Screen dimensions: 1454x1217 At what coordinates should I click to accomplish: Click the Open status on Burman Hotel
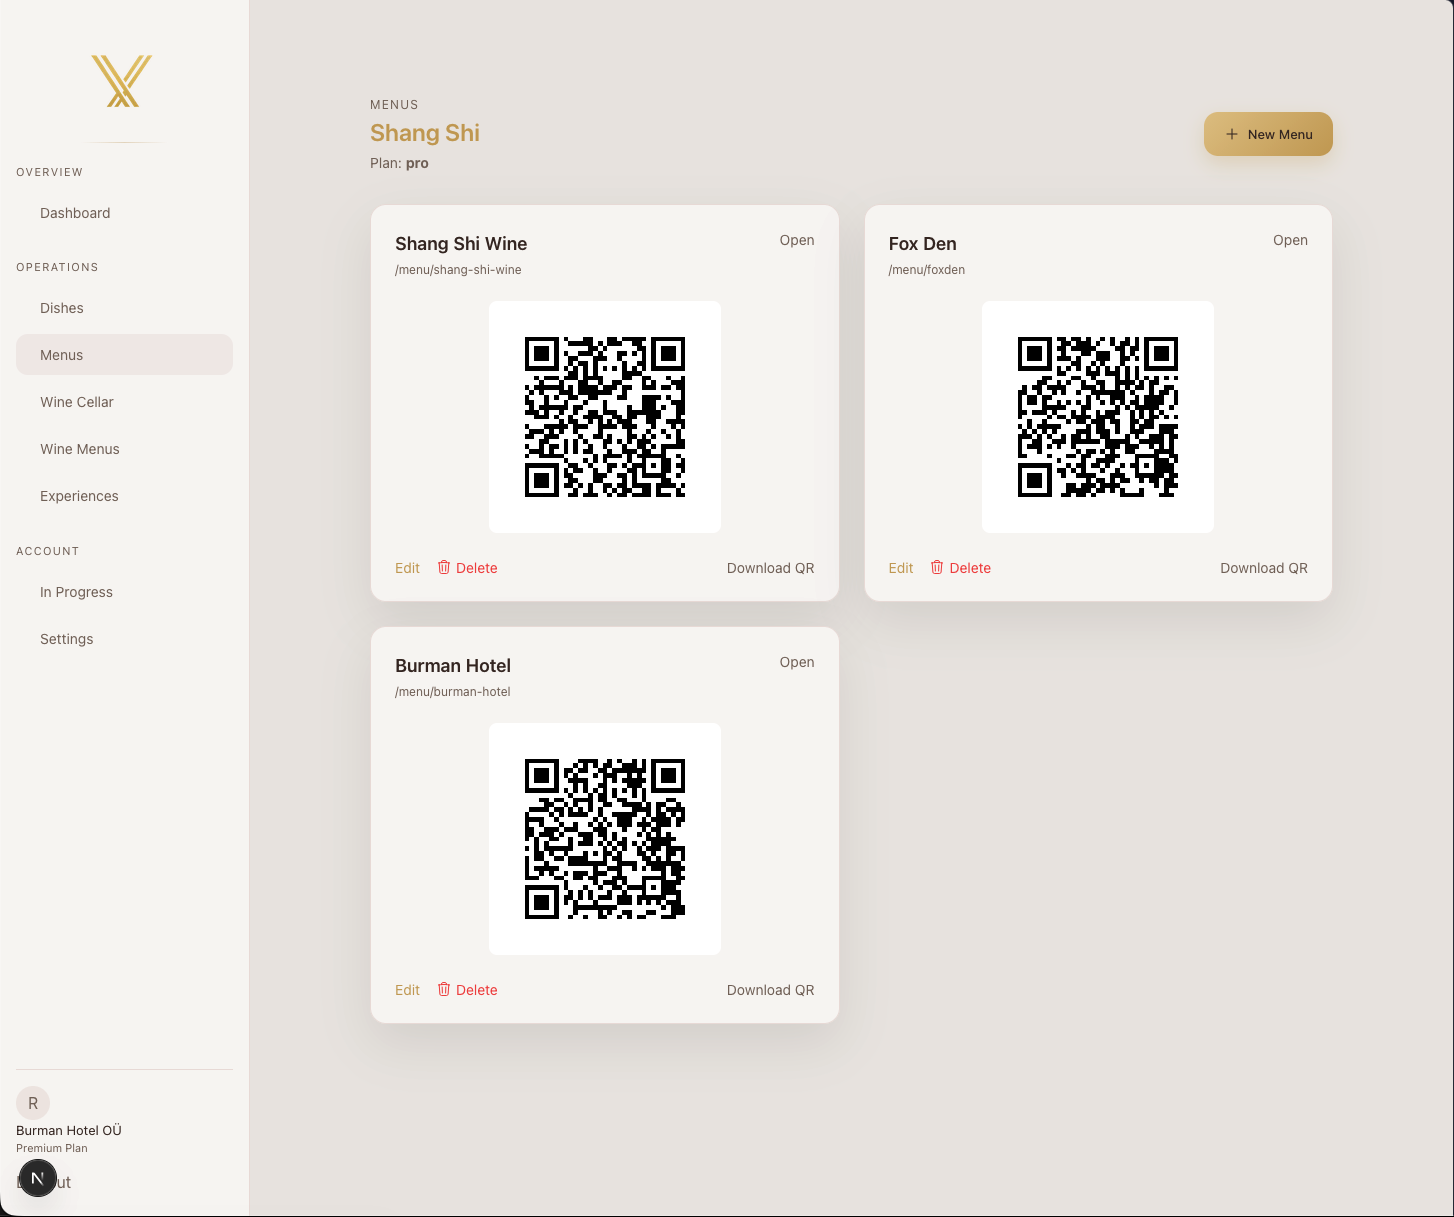[797, 662]
